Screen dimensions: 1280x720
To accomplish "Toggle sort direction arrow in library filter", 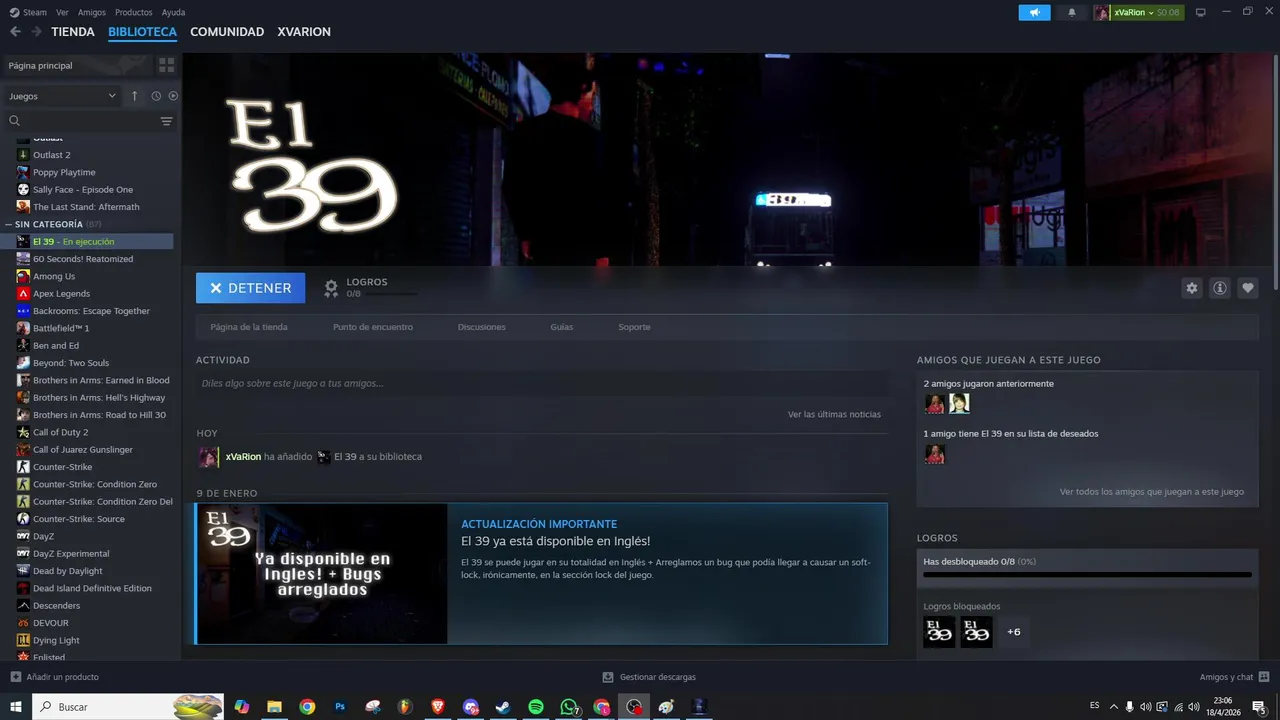I will pyautogui.click(x=134, y=96).
